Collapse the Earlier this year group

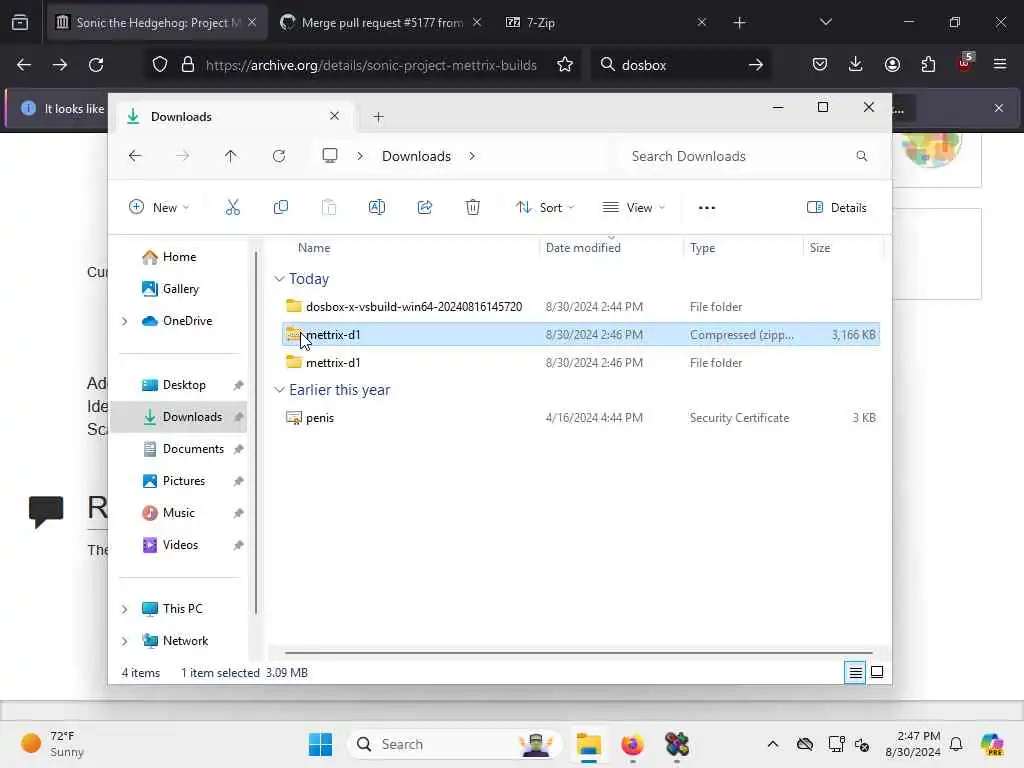[279, 390]
